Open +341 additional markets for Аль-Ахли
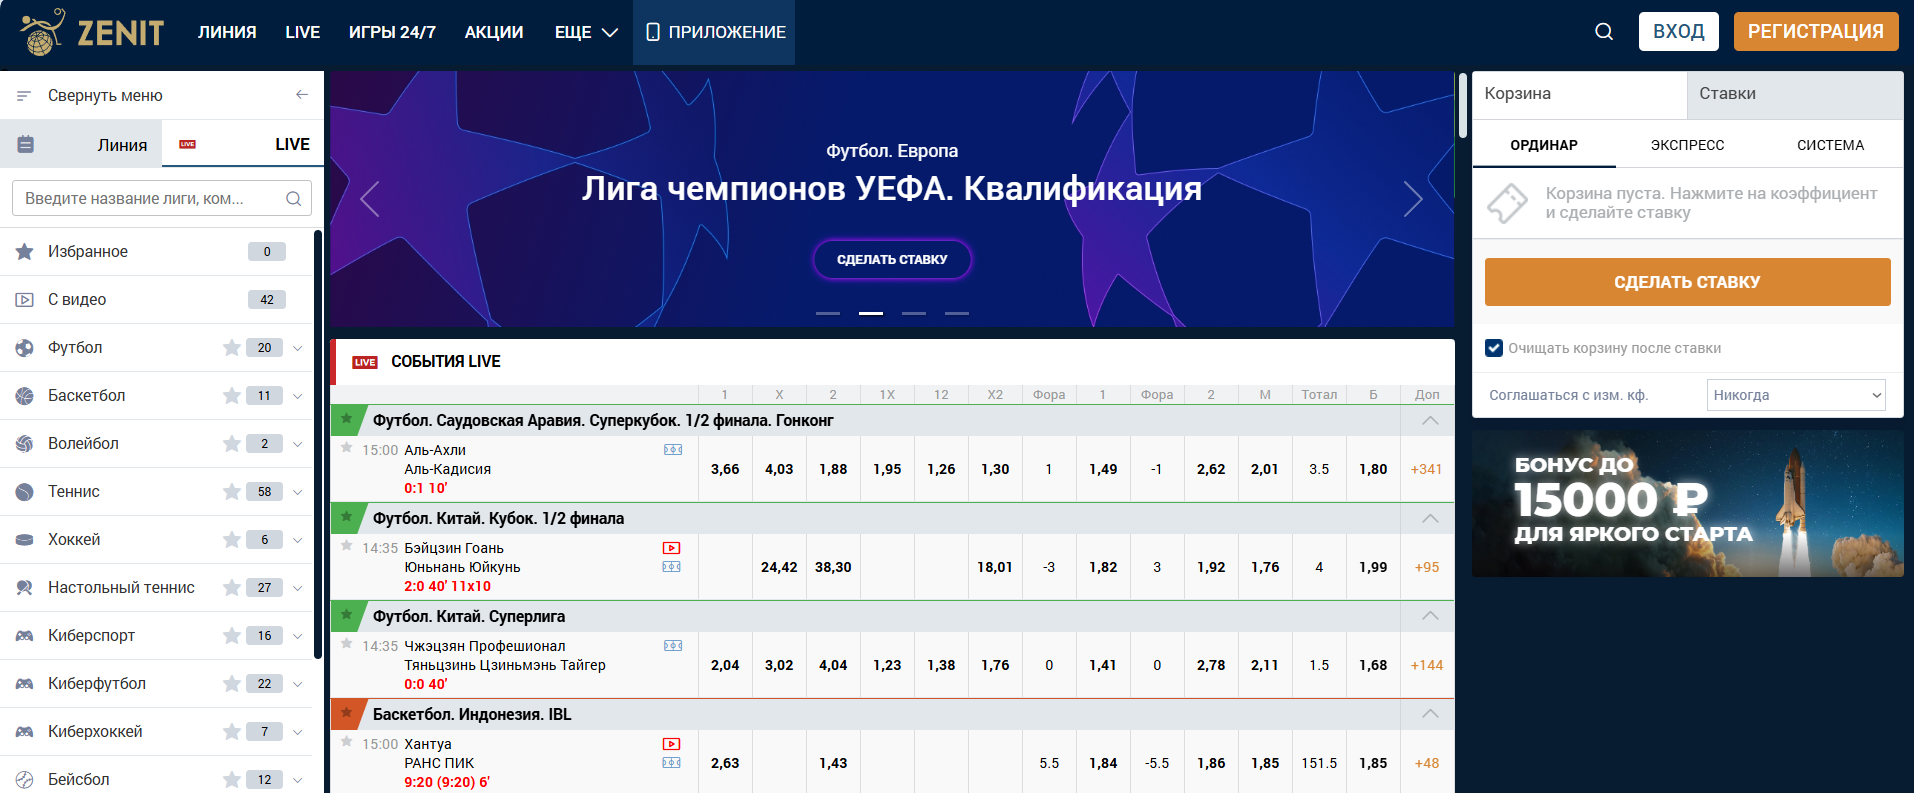Screen dimensions: 1914x793 pos(1426,469)
